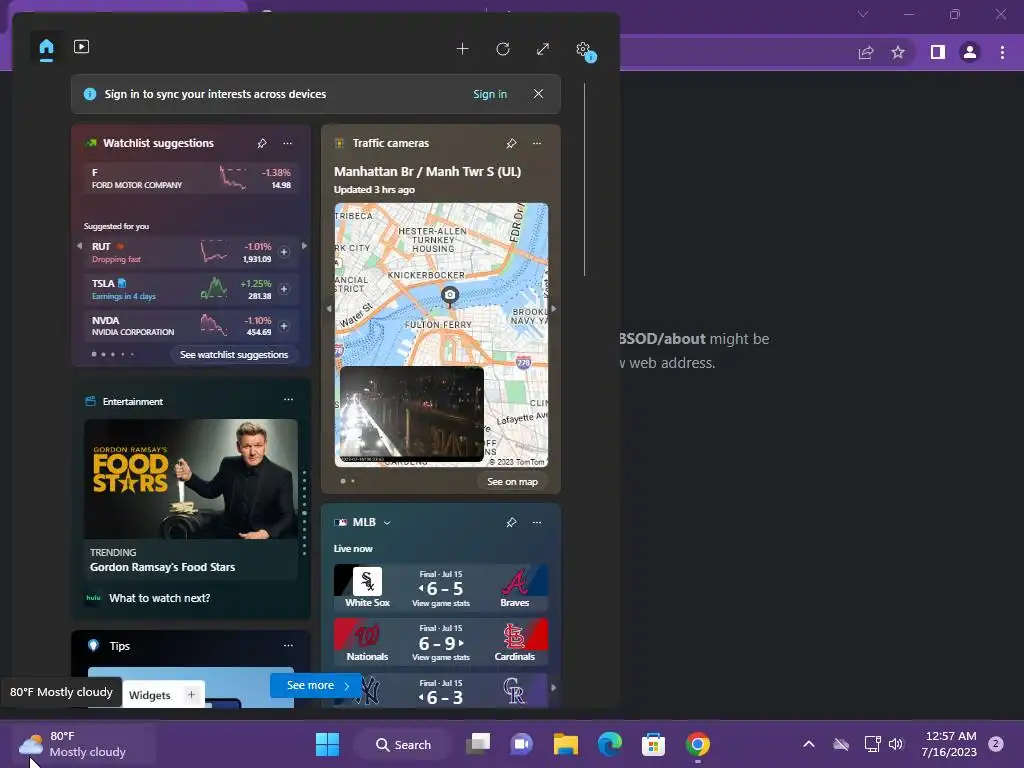1024x768 pixels.
Task: Click the See more button
Action: [315, 685]
